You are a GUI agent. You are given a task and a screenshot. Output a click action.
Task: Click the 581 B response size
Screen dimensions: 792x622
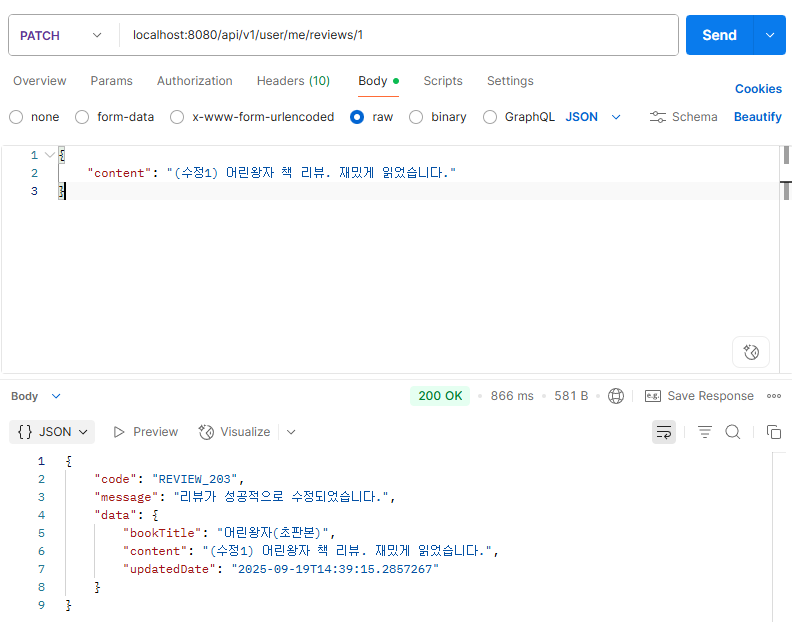(571, 396)
